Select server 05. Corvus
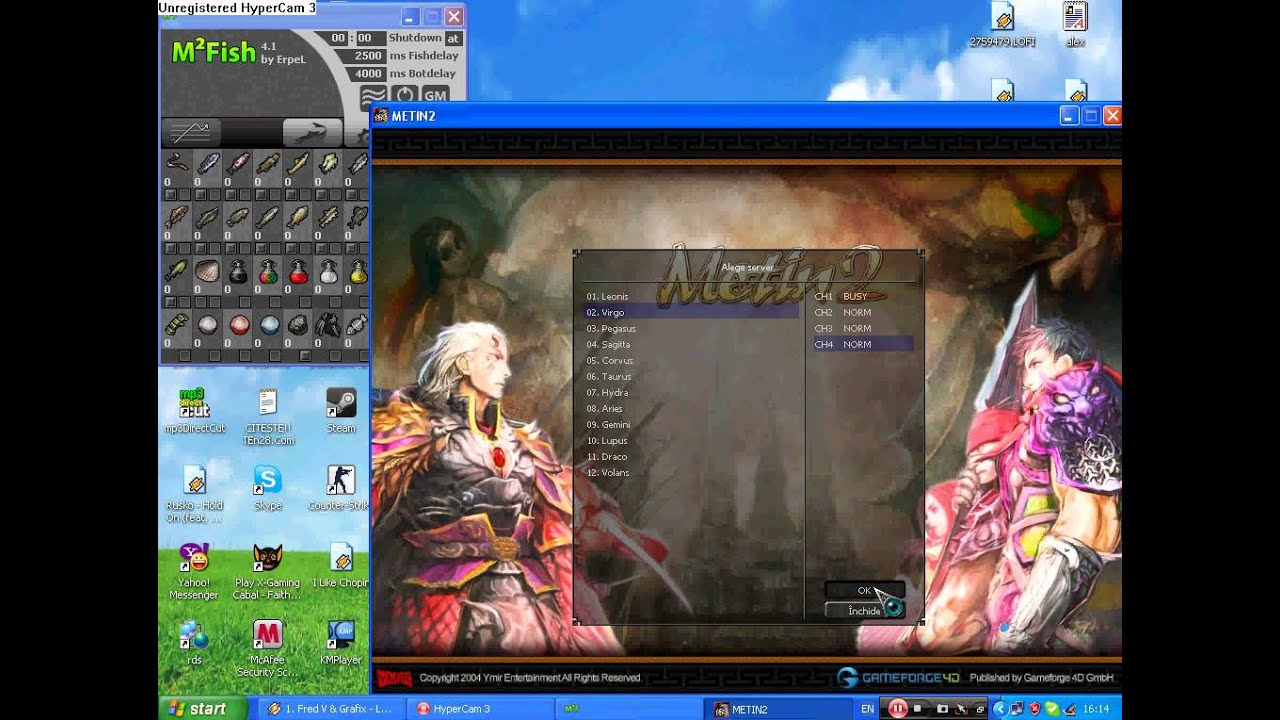The width and height of the screenshot is (1280, 720). 692,360
